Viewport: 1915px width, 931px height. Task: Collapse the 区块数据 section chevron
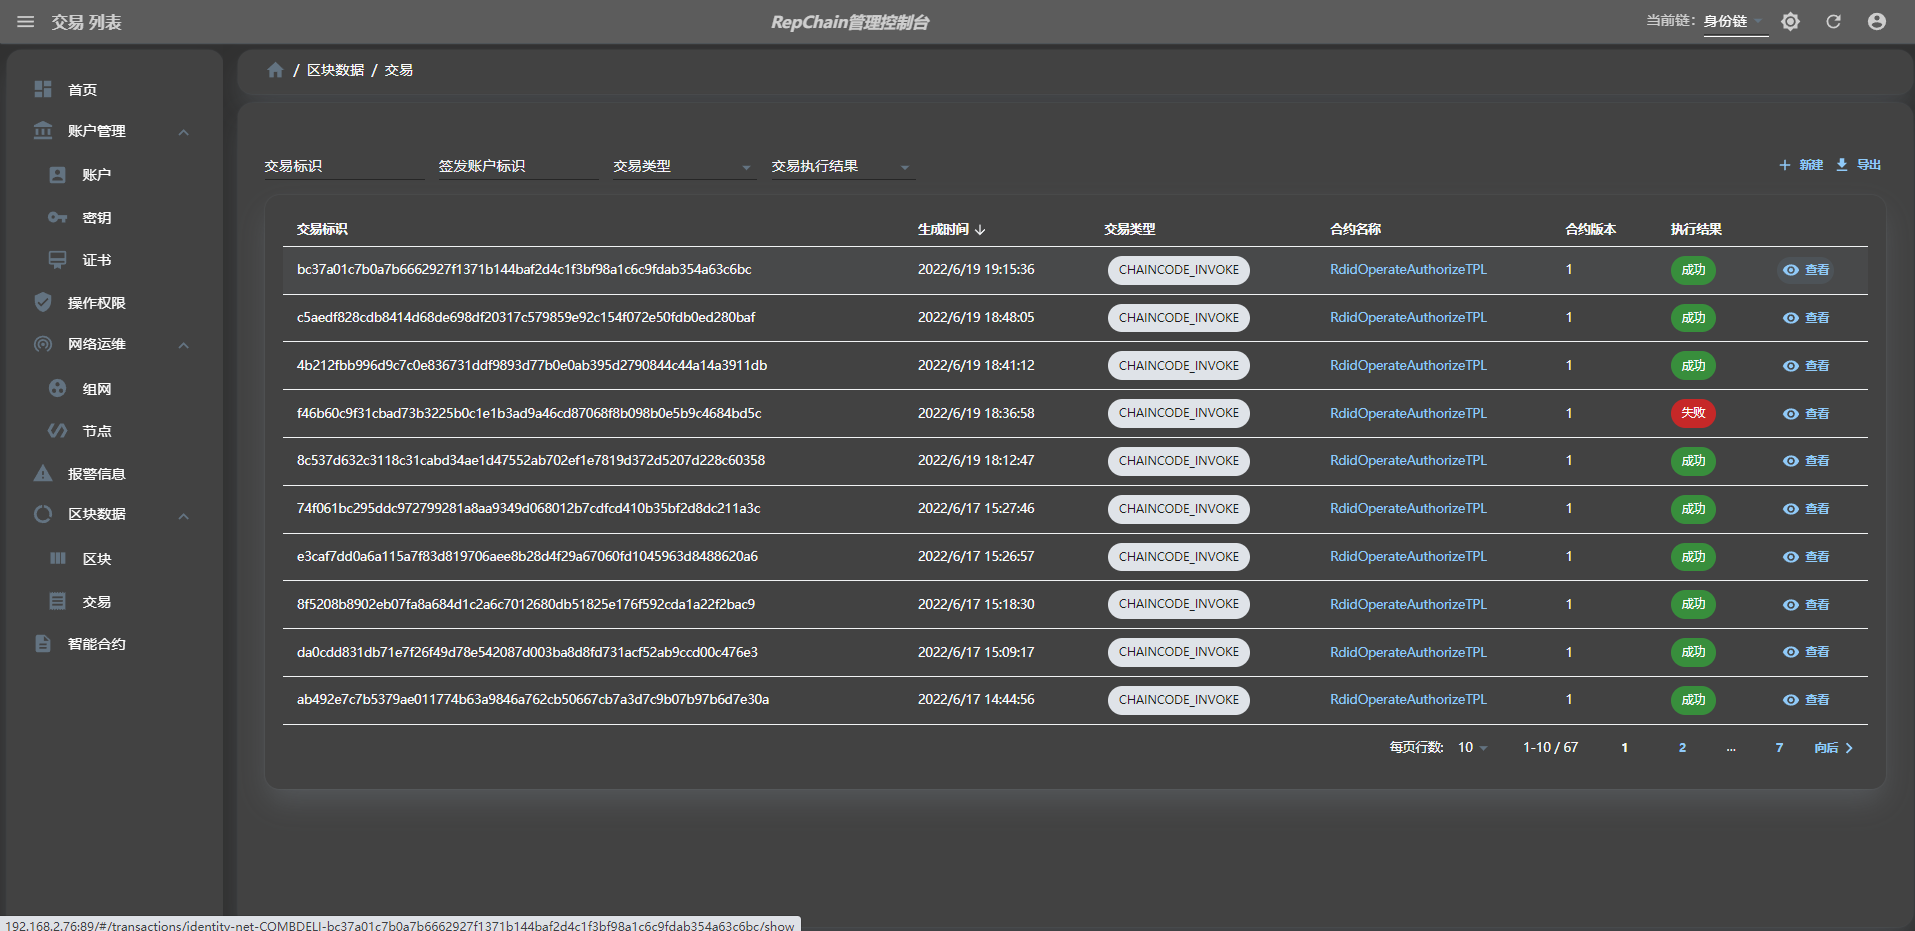184,516
